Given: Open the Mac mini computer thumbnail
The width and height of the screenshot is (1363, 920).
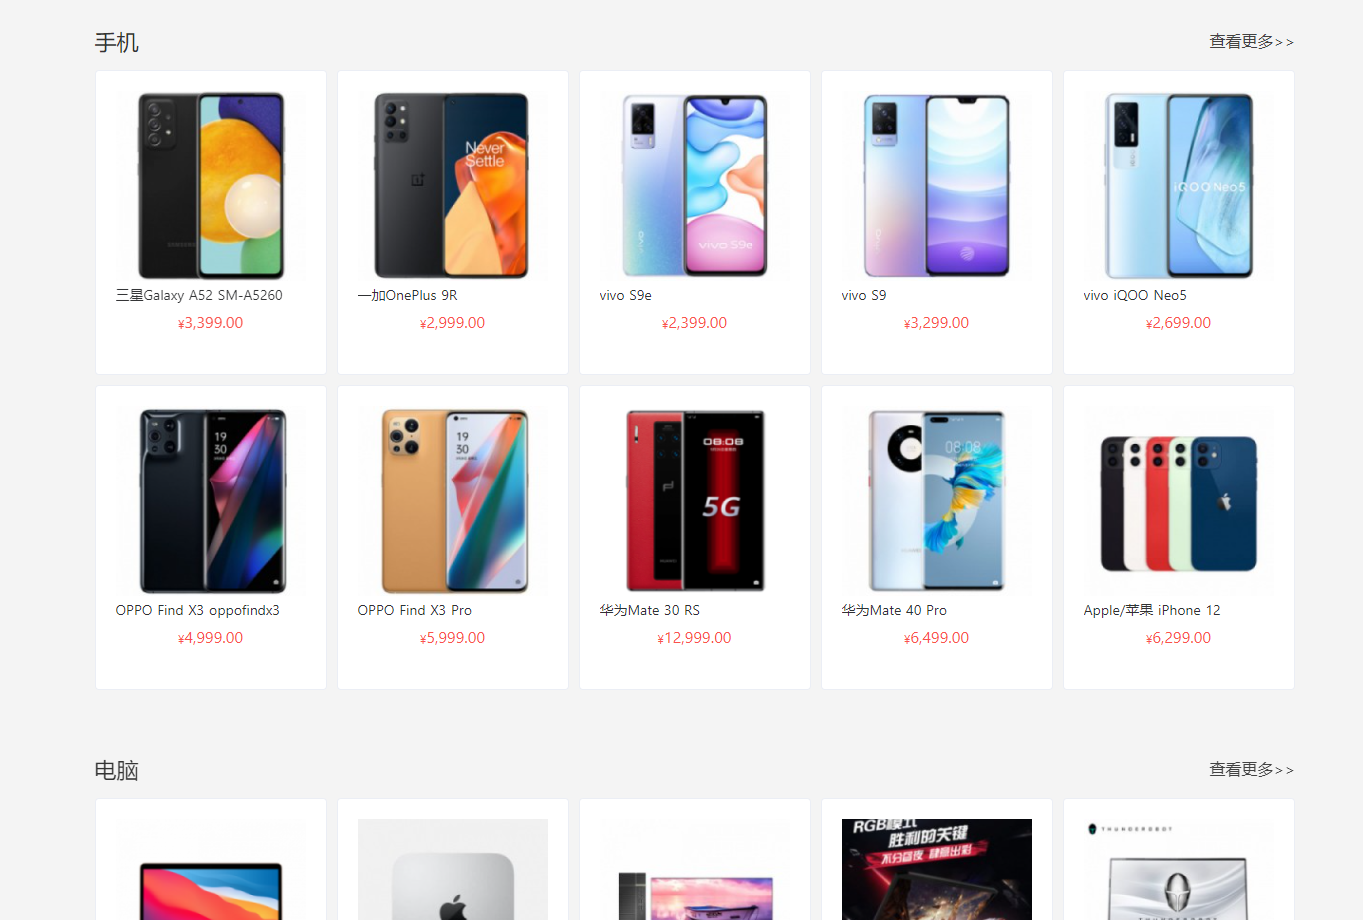Looking at the screenshot, I should click(453, 869).
